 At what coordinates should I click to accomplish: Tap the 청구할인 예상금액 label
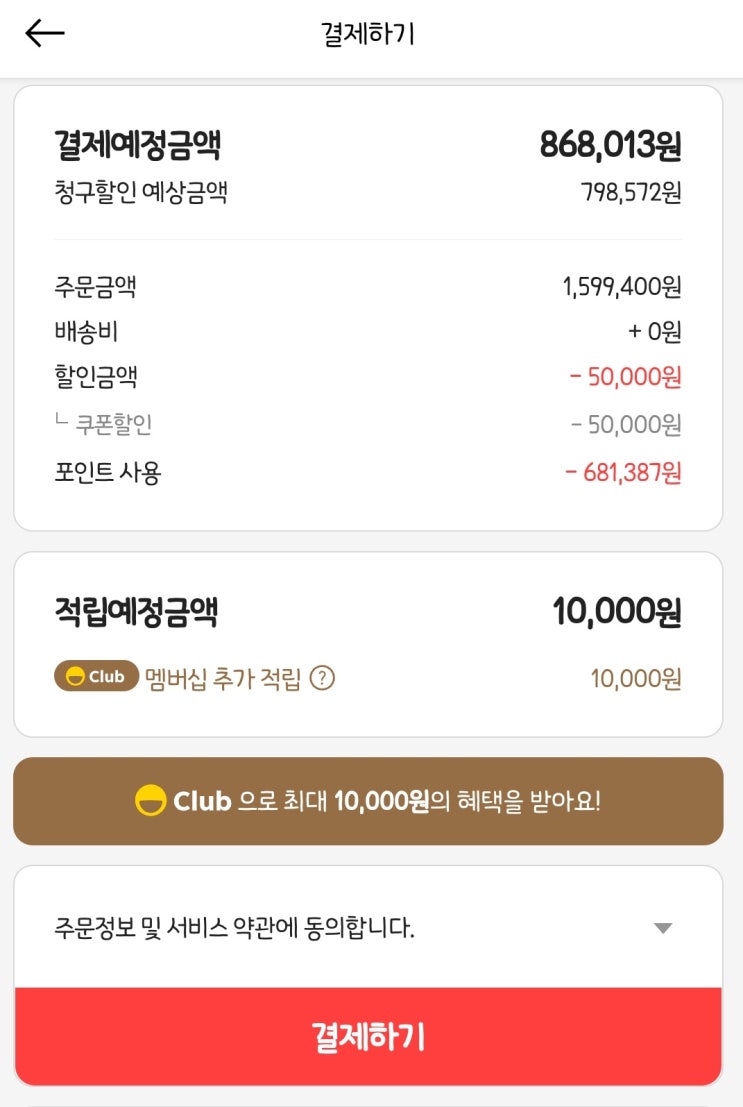(141, 192)
